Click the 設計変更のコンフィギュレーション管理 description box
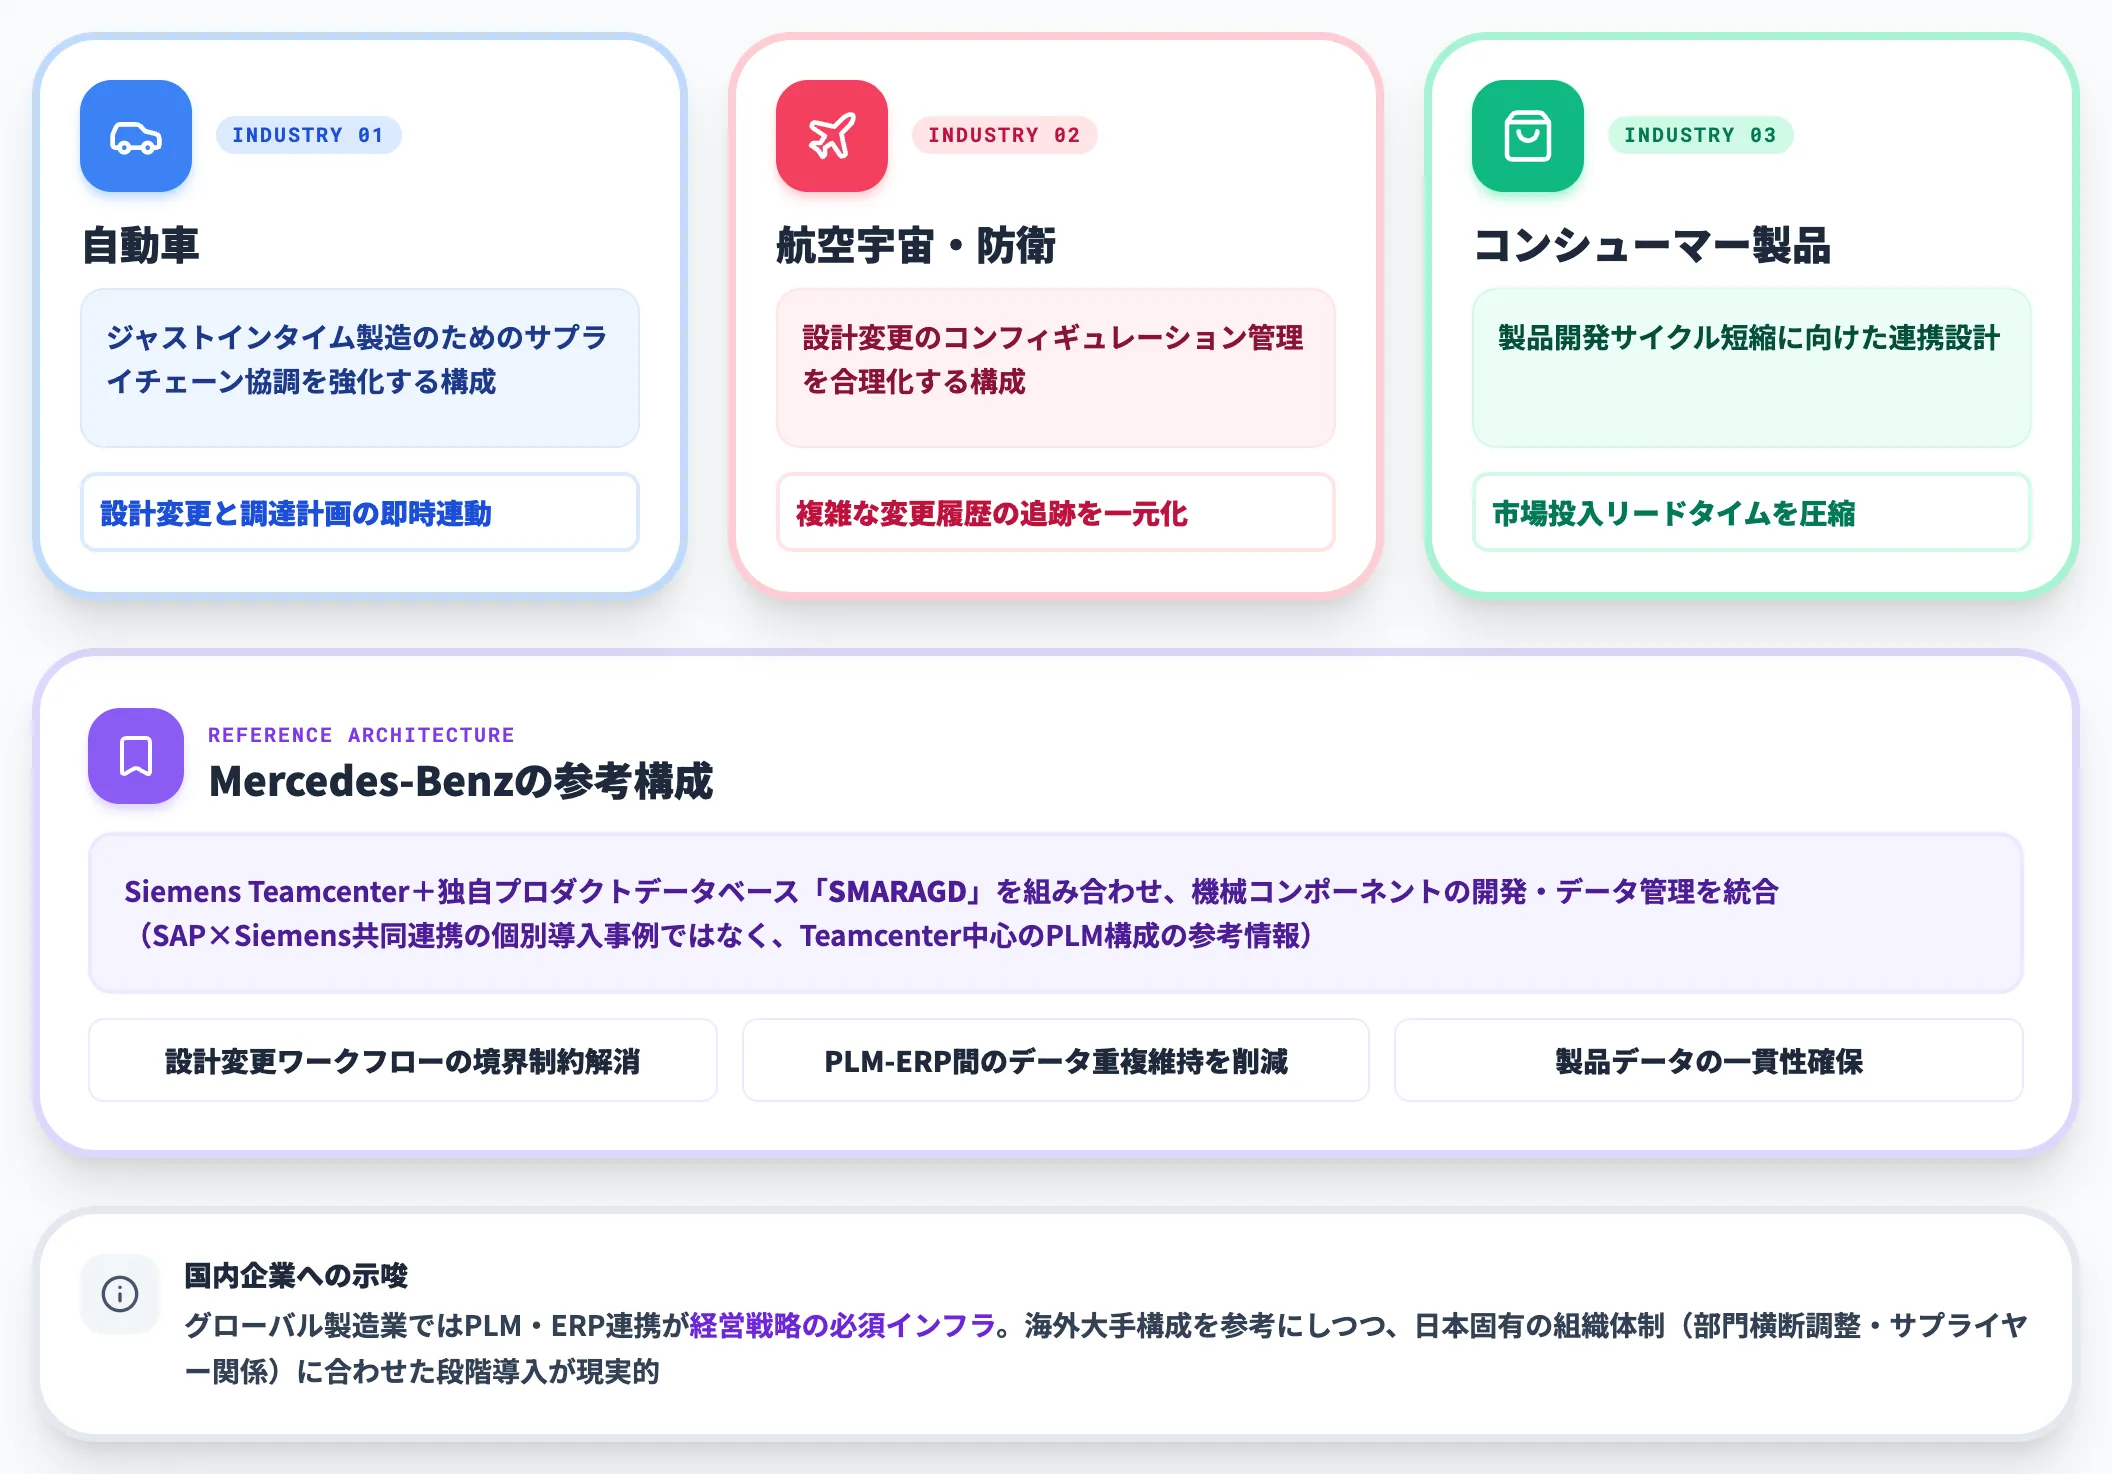This screenshot has height=1474, width=2112. coord(1056,368)
